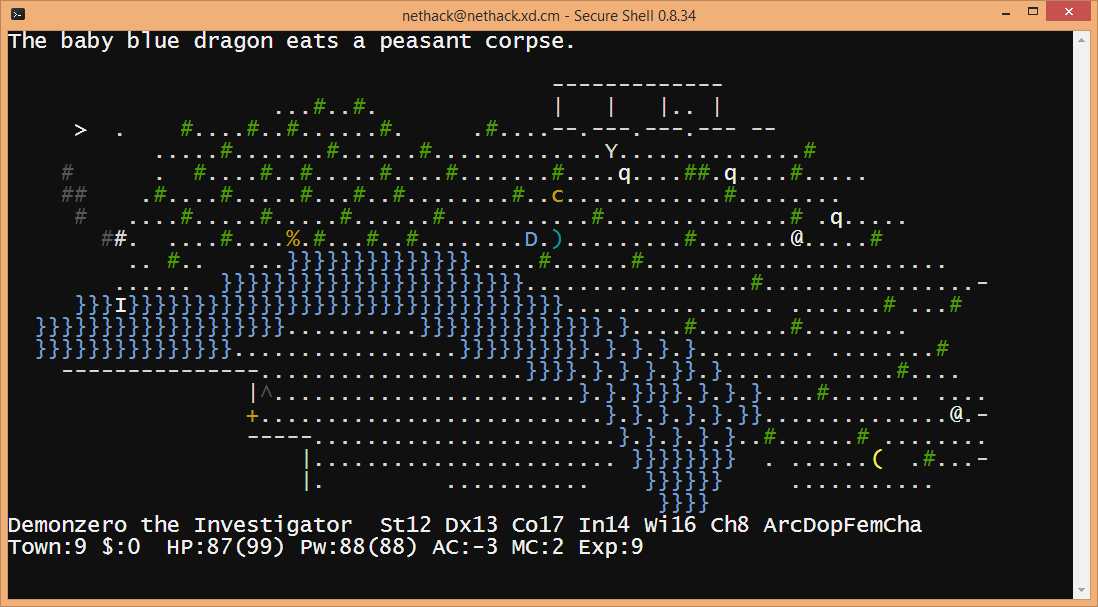Click the '@' character near the right edge

[x=957, y=414]
